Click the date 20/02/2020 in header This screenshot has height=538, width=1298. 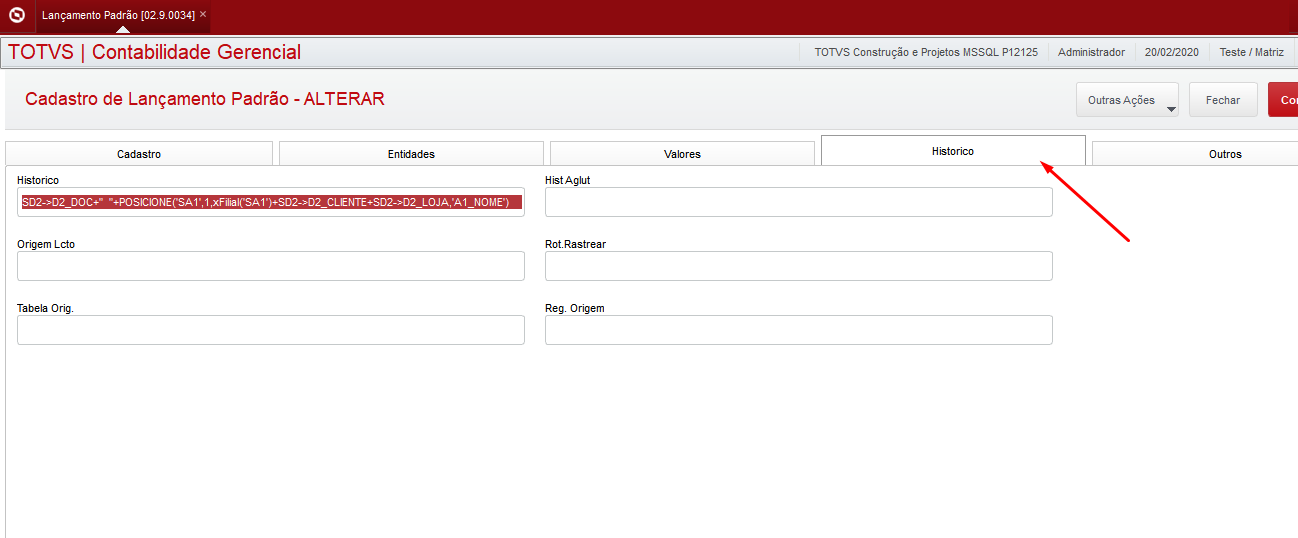1171,52
